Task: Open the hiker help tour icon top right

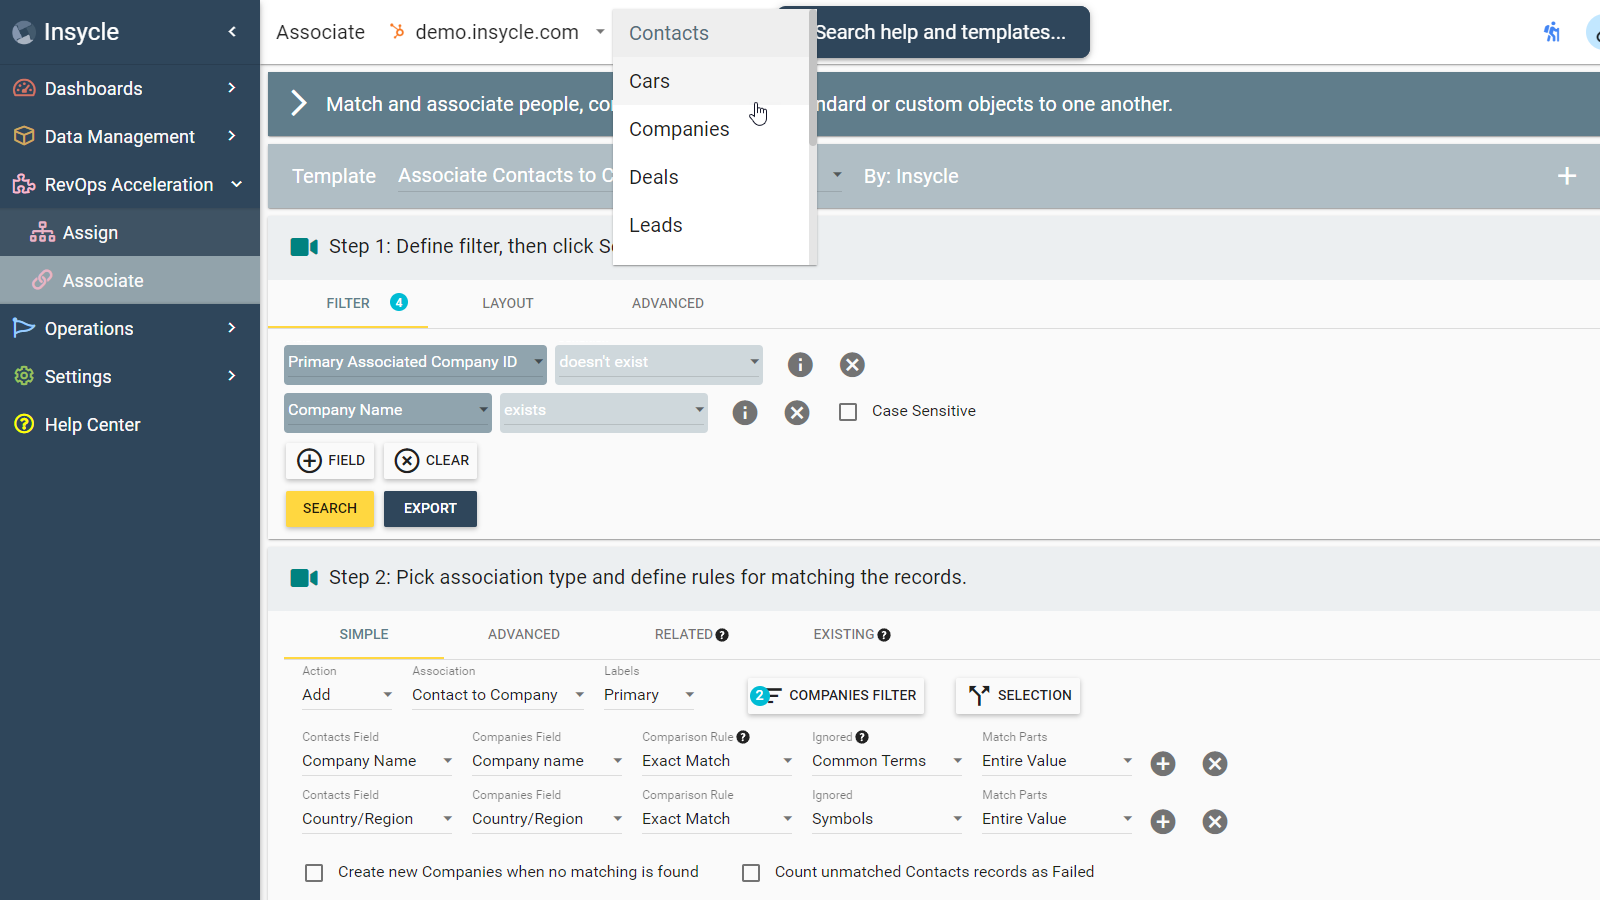Action: pyautogui.click(x=1552, y=32)
